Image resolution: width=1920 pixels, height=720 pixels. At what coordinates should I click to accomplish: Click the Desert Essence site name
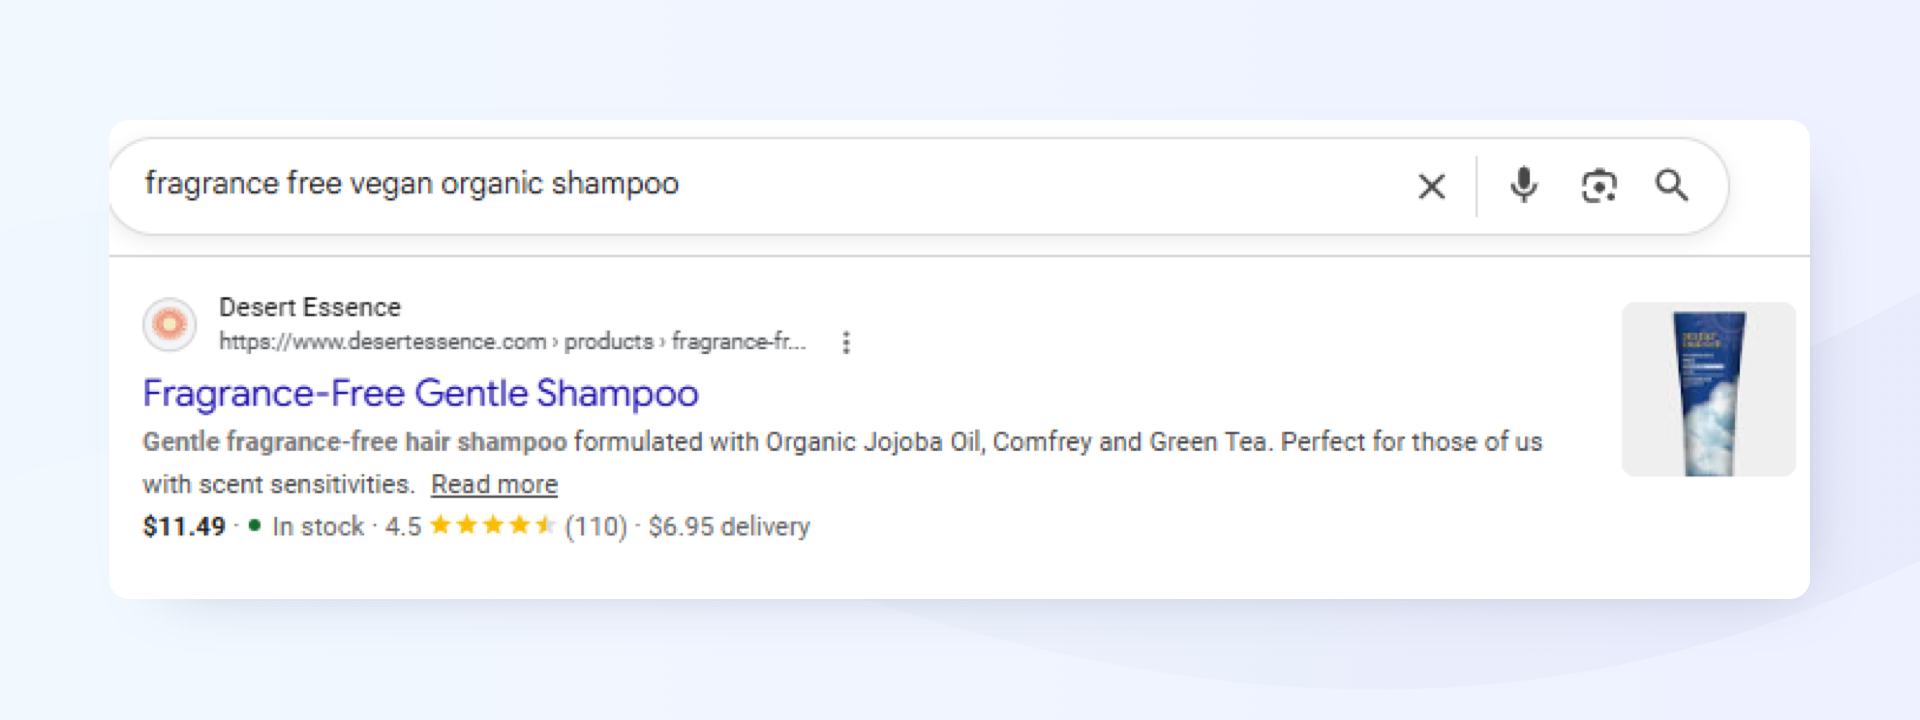coord(310,307)
